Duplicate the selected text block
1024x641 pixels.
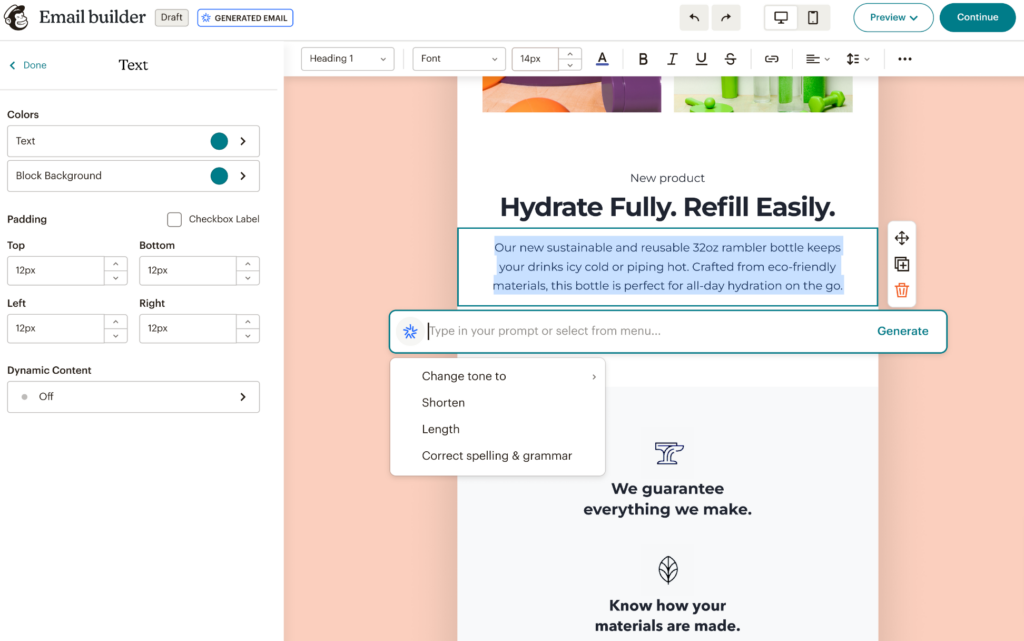click(902, 264)
